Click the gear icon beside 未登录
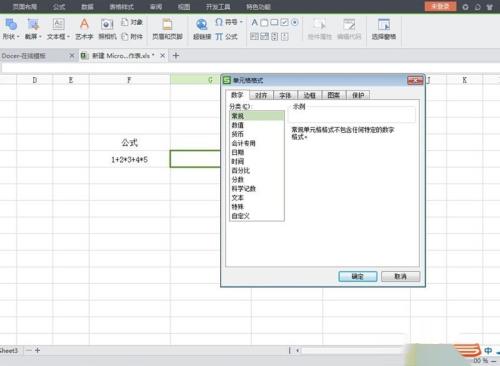 pos(465,7)
